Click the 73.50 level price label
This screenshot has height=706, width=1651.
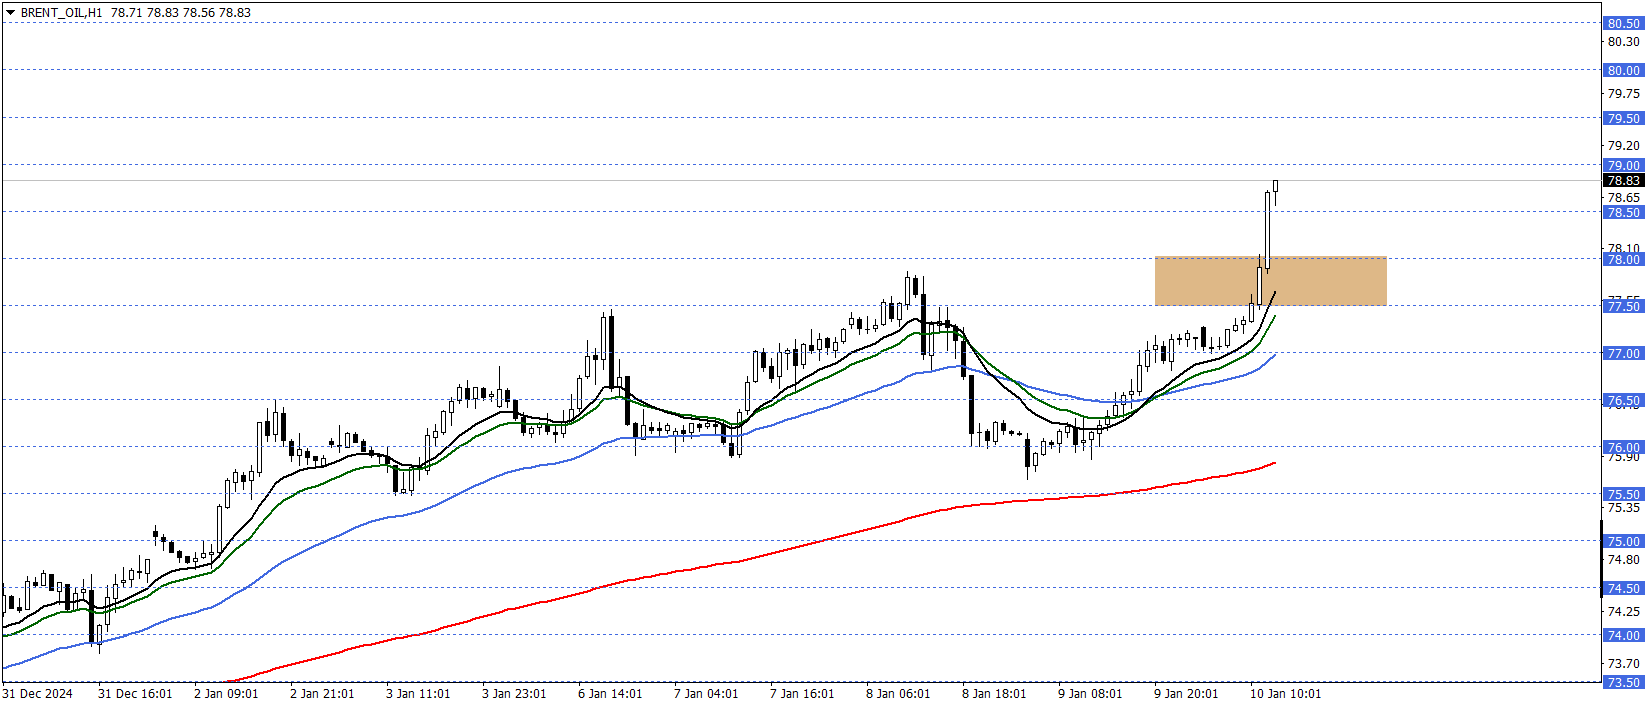tap(1624, 682)
